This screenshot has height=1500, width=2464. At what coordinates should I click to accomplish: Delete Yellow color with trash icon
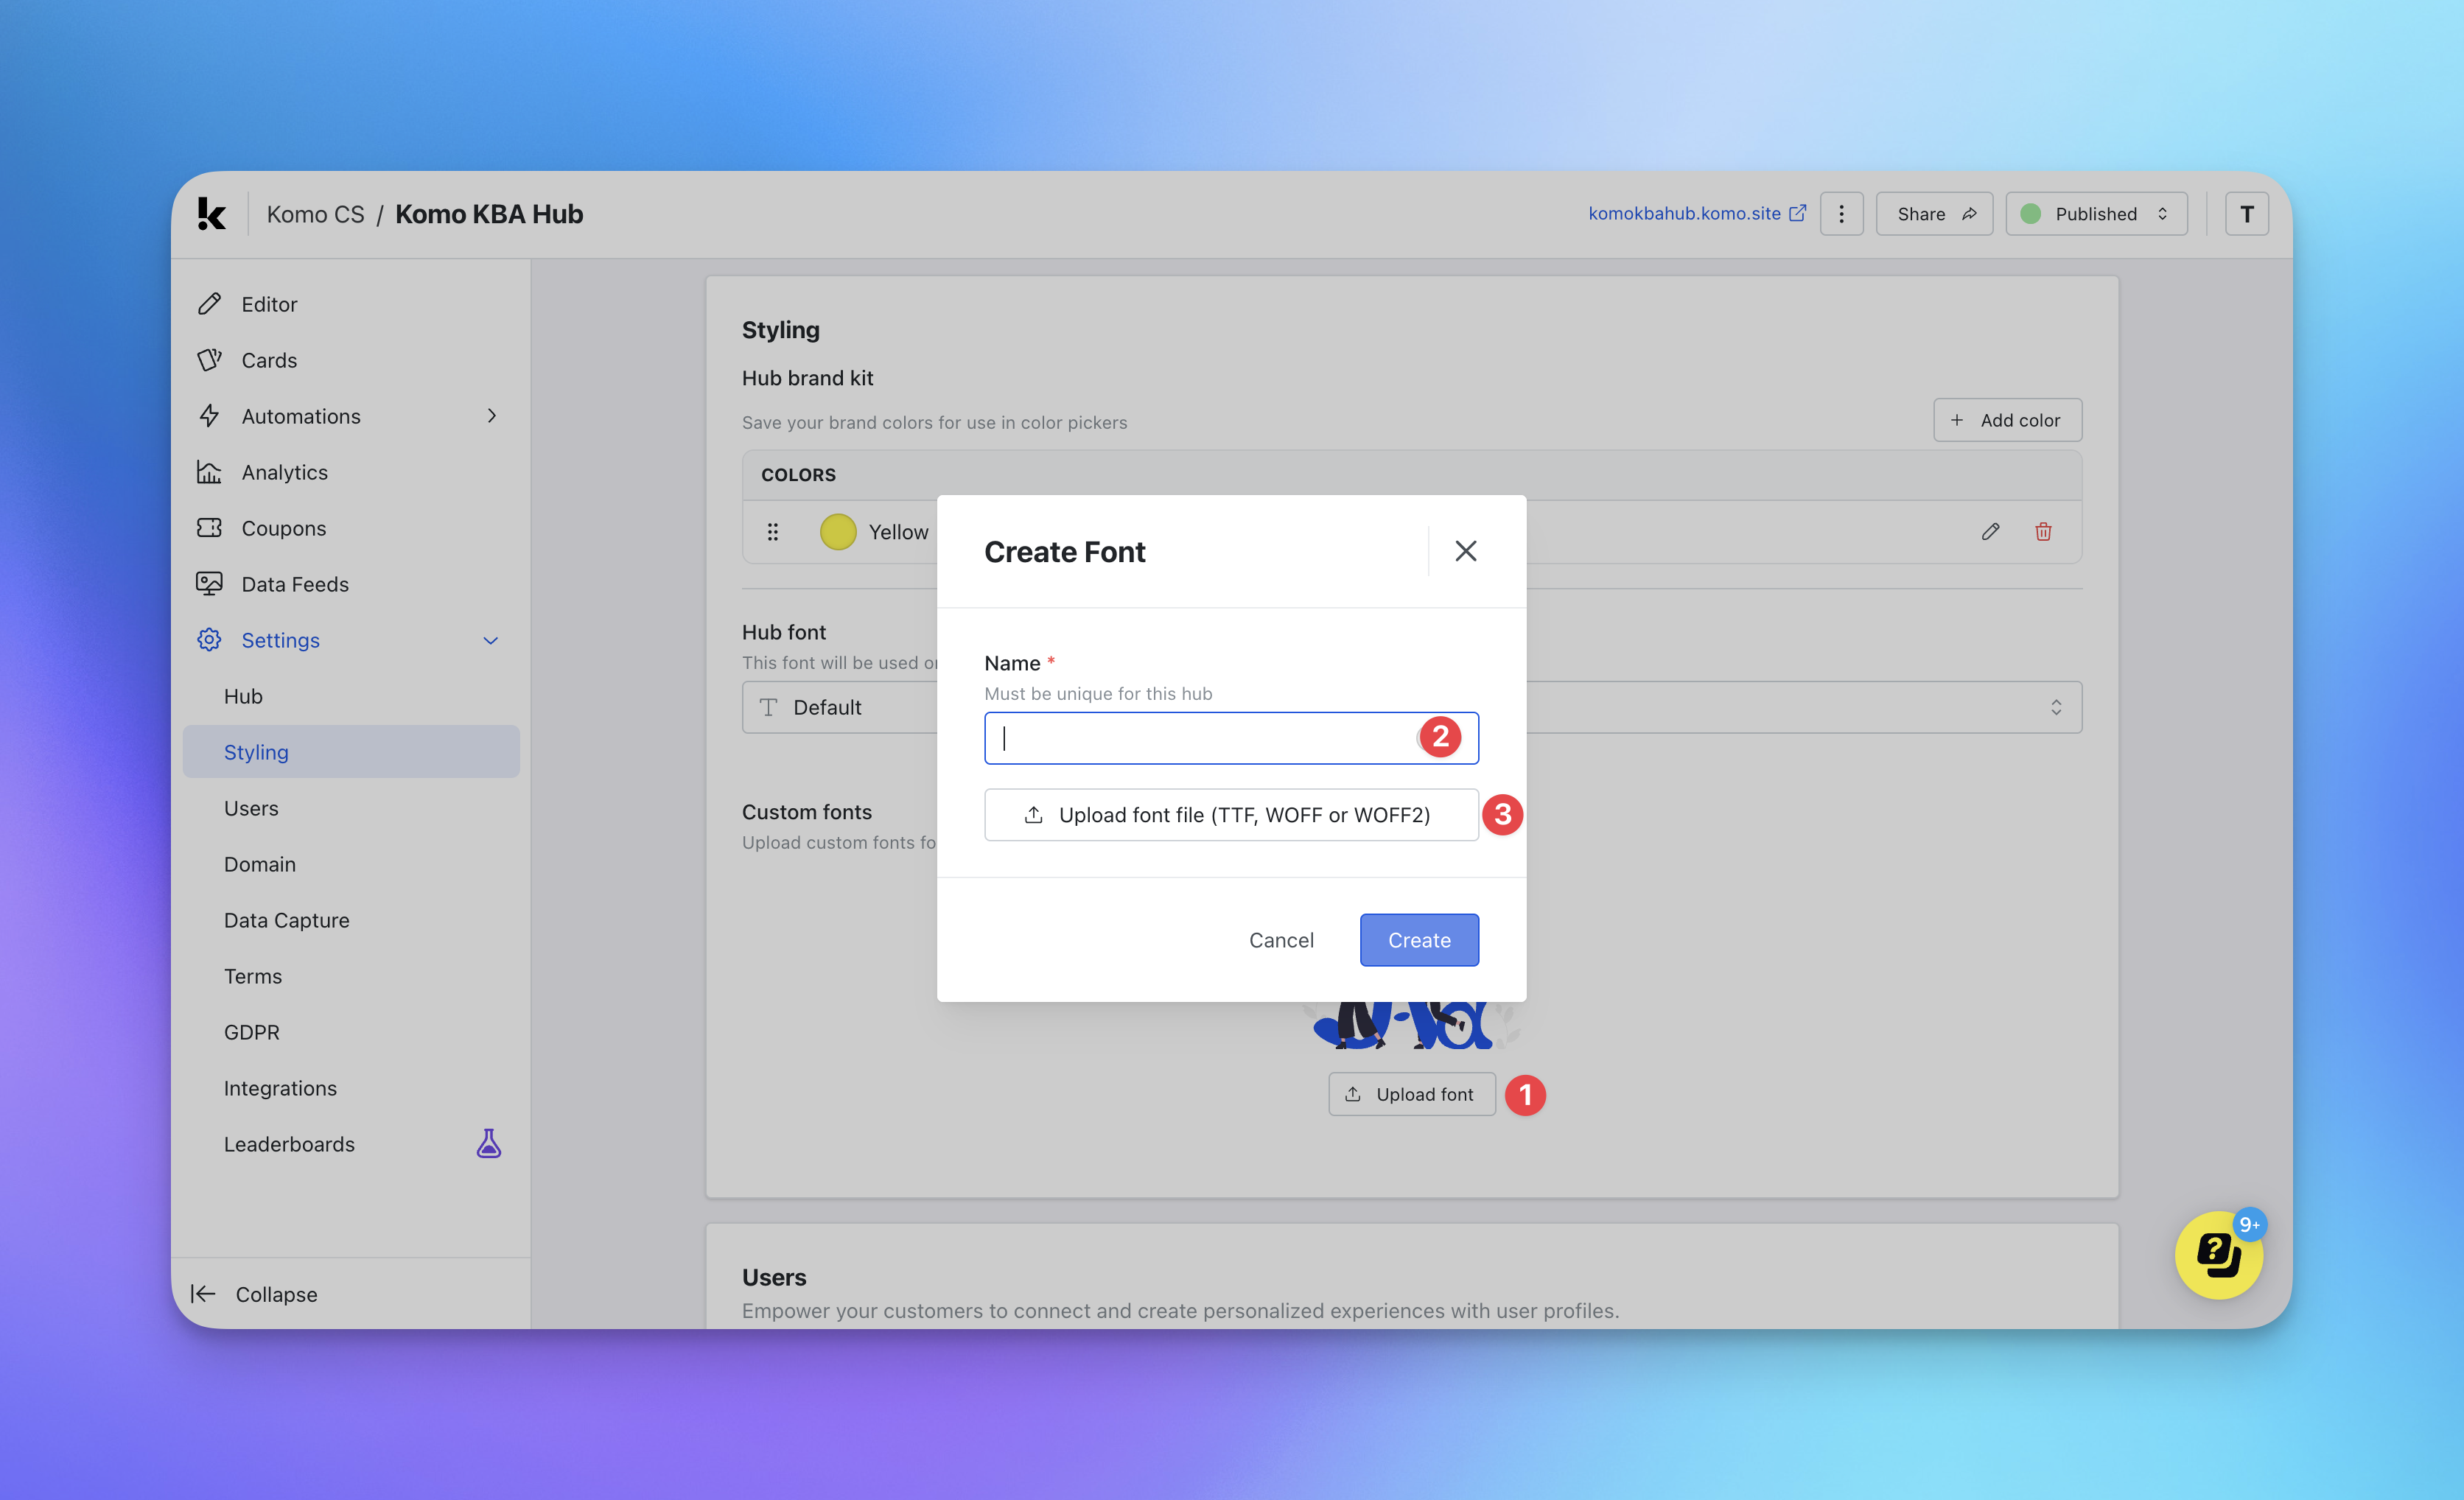click(2043, 532)
